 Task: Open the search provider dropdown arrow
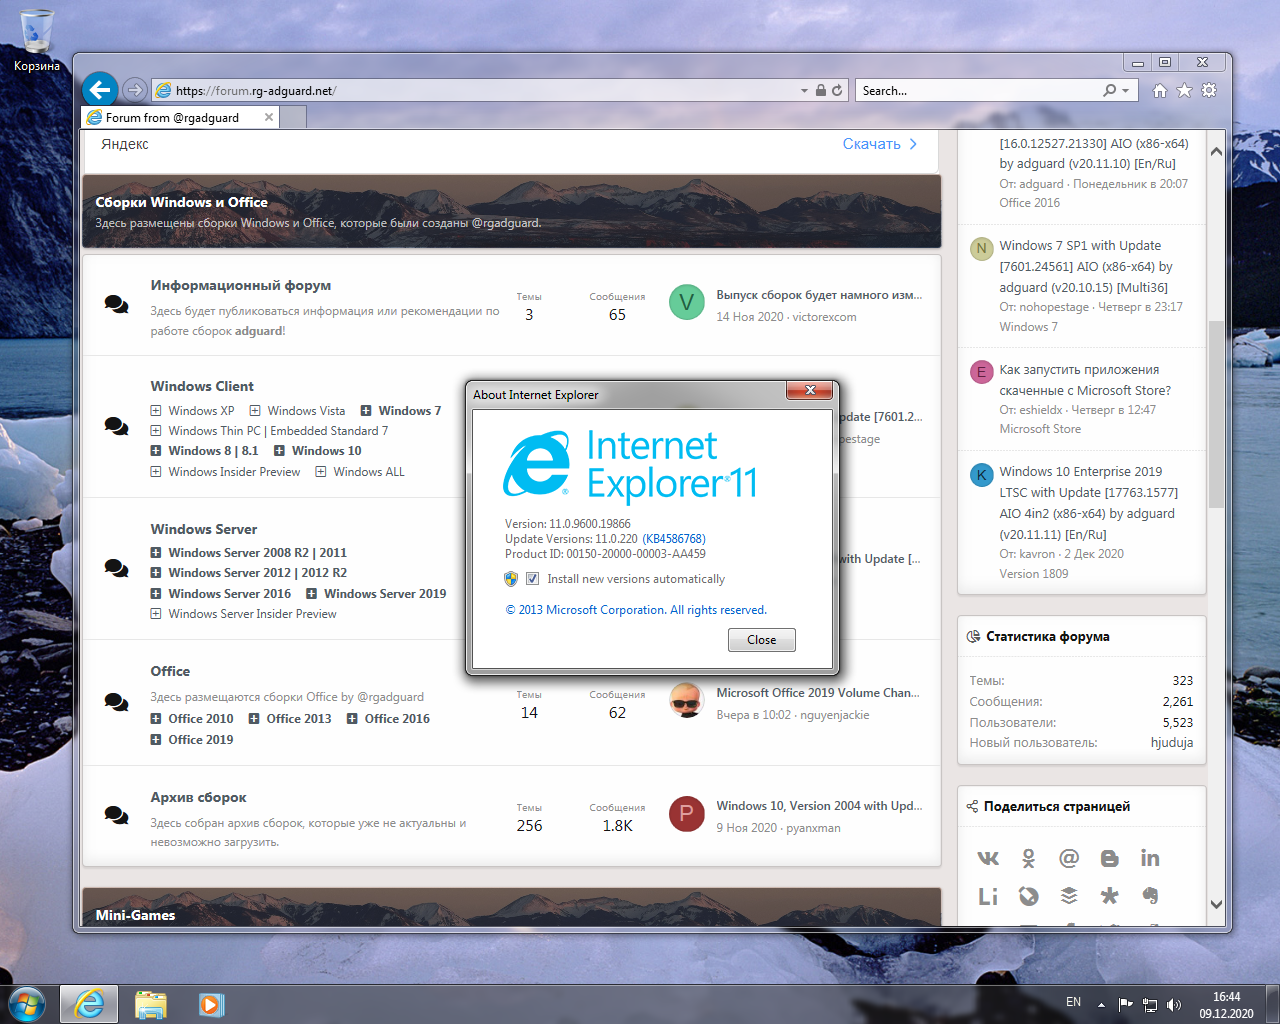pos(1126,90)
